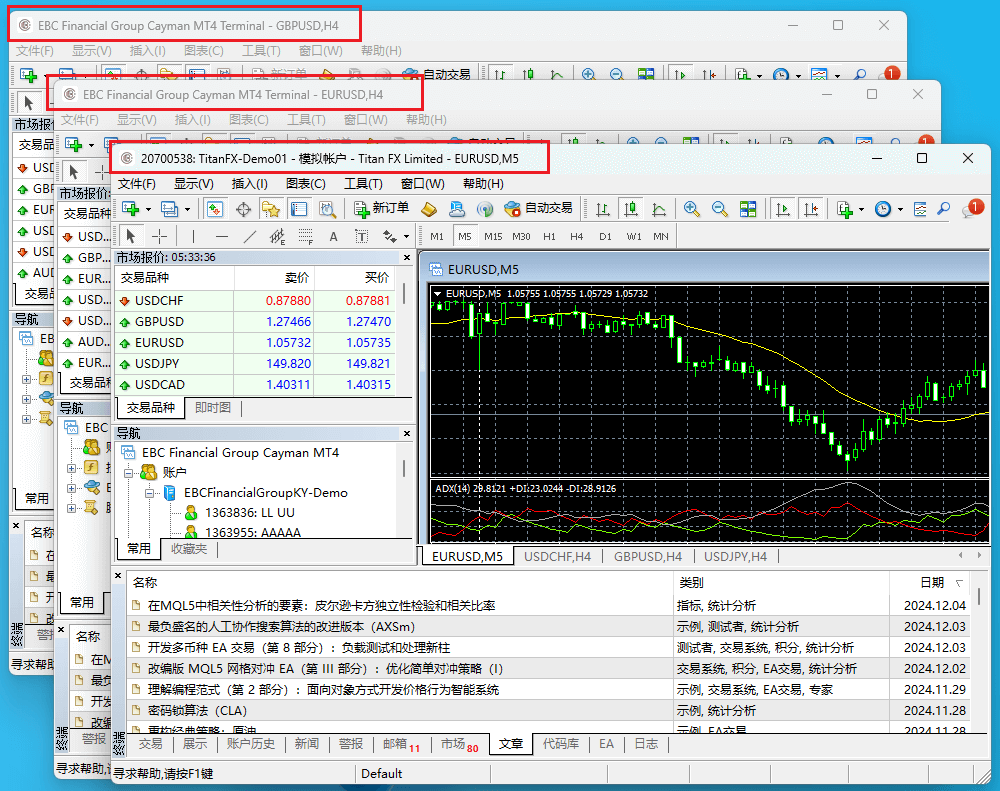Sort articles by 日期 column arrow
This screenshot has width=1000, height=791.
click(x=959, y=583)
